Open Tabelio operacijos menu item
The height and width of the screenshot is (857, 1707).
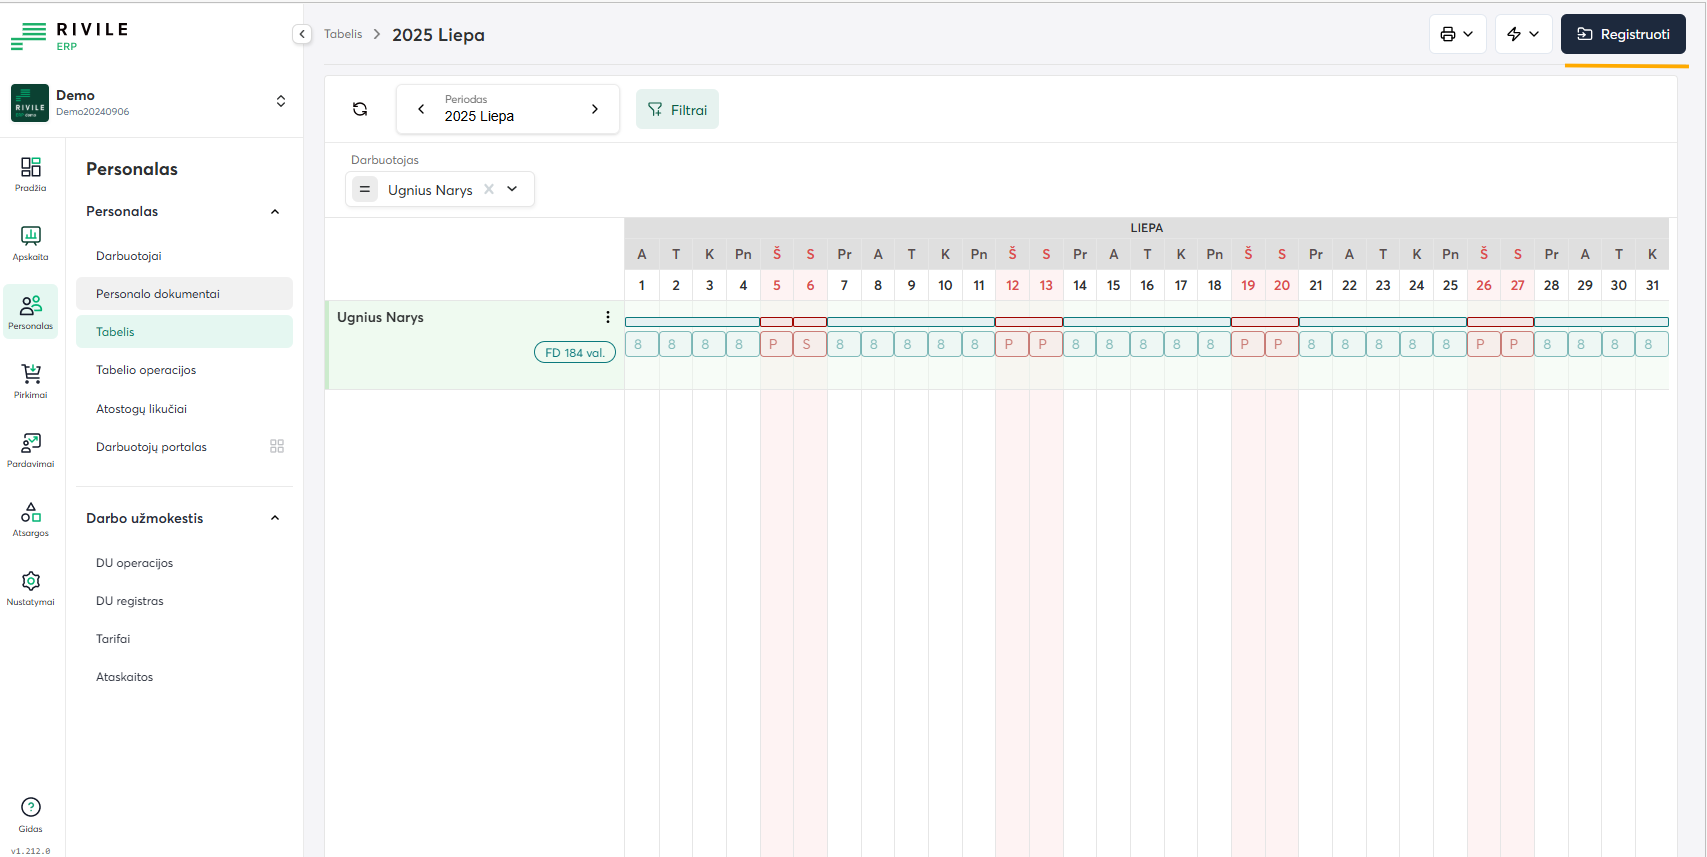pos(146,370)
